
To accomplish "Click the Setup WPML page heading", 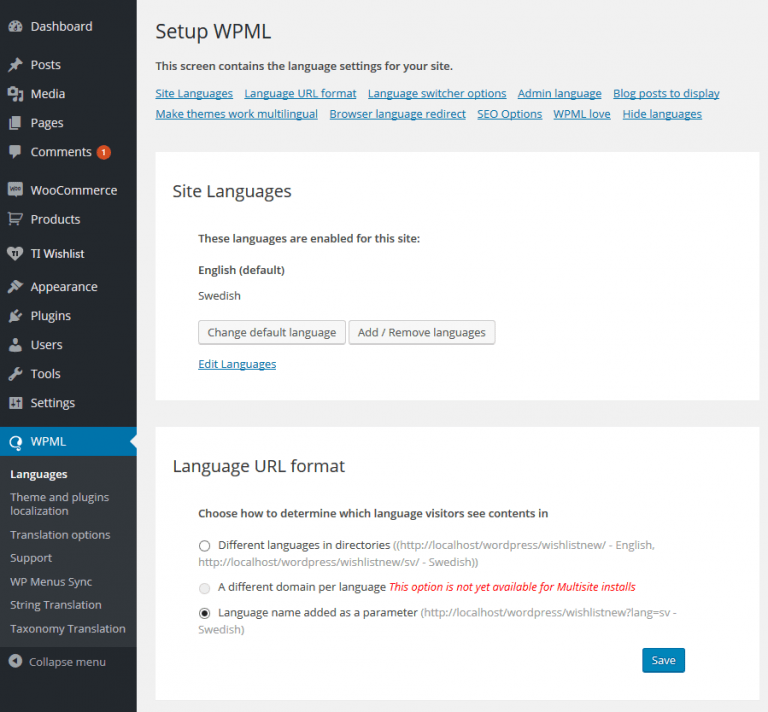I will (213, 32).
